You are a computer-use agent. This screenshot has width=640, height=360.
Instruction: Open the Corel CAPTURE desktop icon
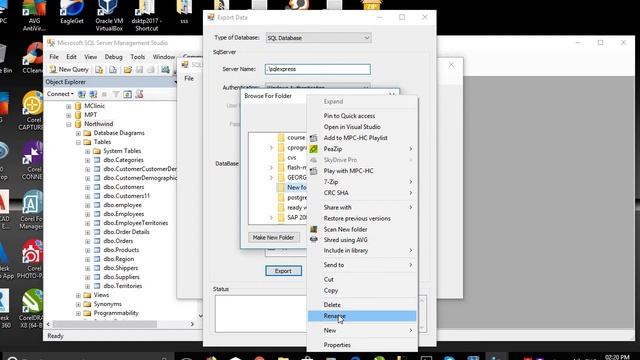33,111
